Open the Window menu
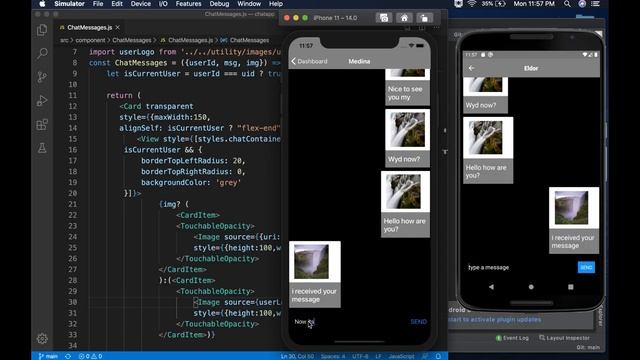 tap(249, 4)
